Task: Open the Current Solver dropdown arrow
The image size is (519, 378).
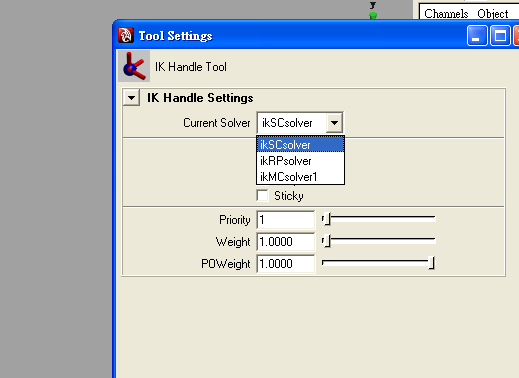Action: point(334,123)
